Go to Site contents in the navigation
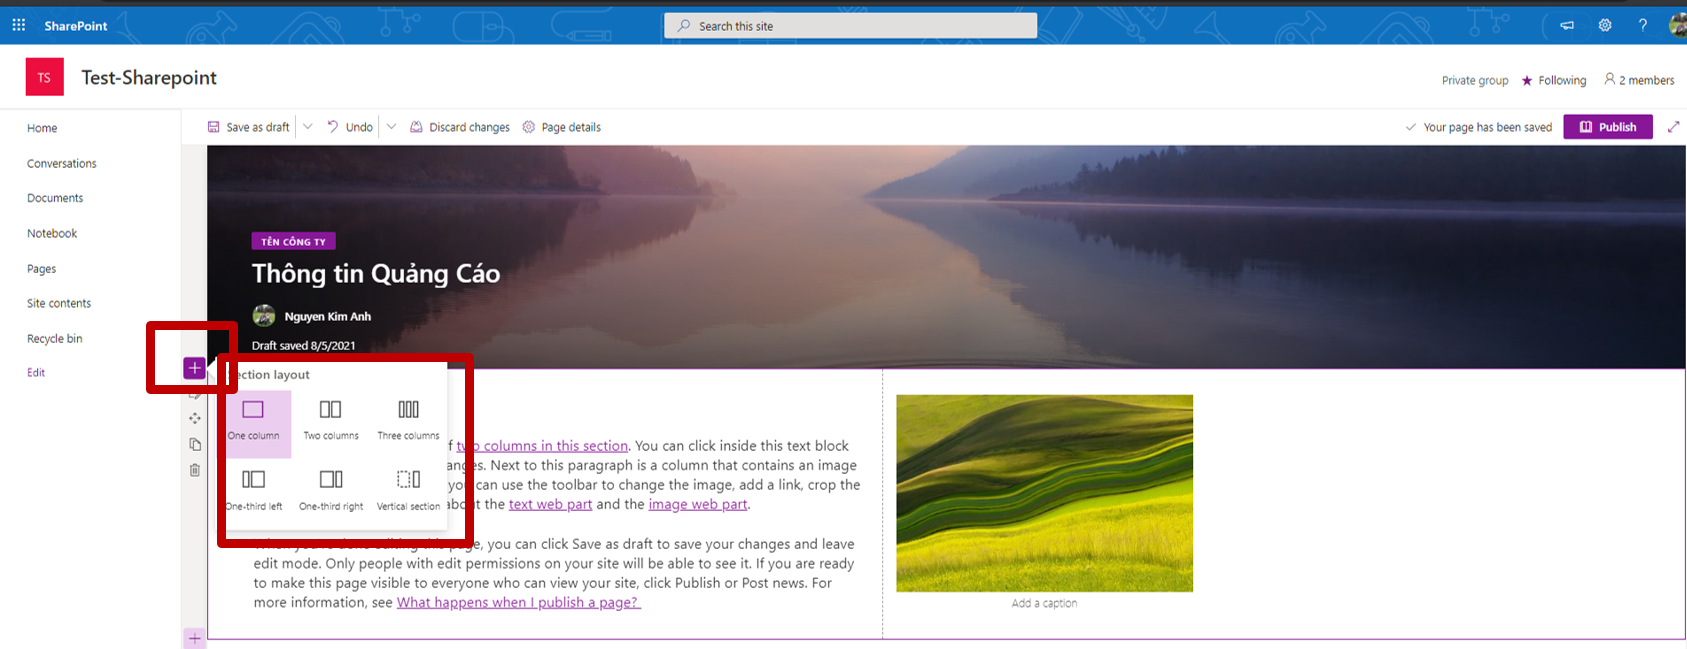1687x649 pixels. coord(59,303)
